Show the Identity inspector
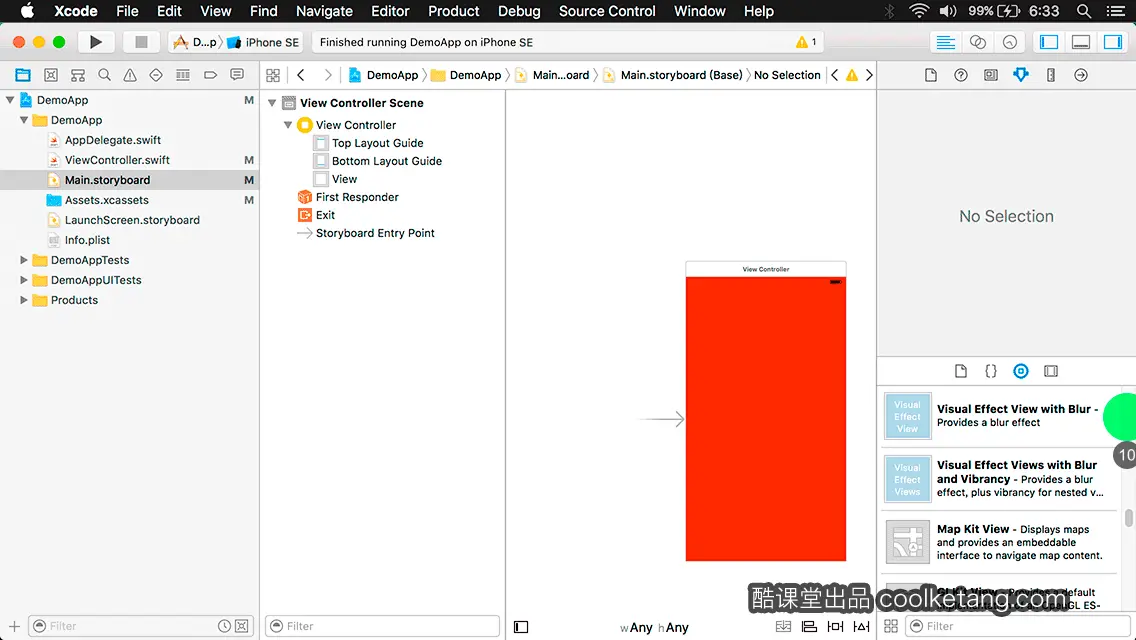The image size is (1136, 640). (990, 75)
